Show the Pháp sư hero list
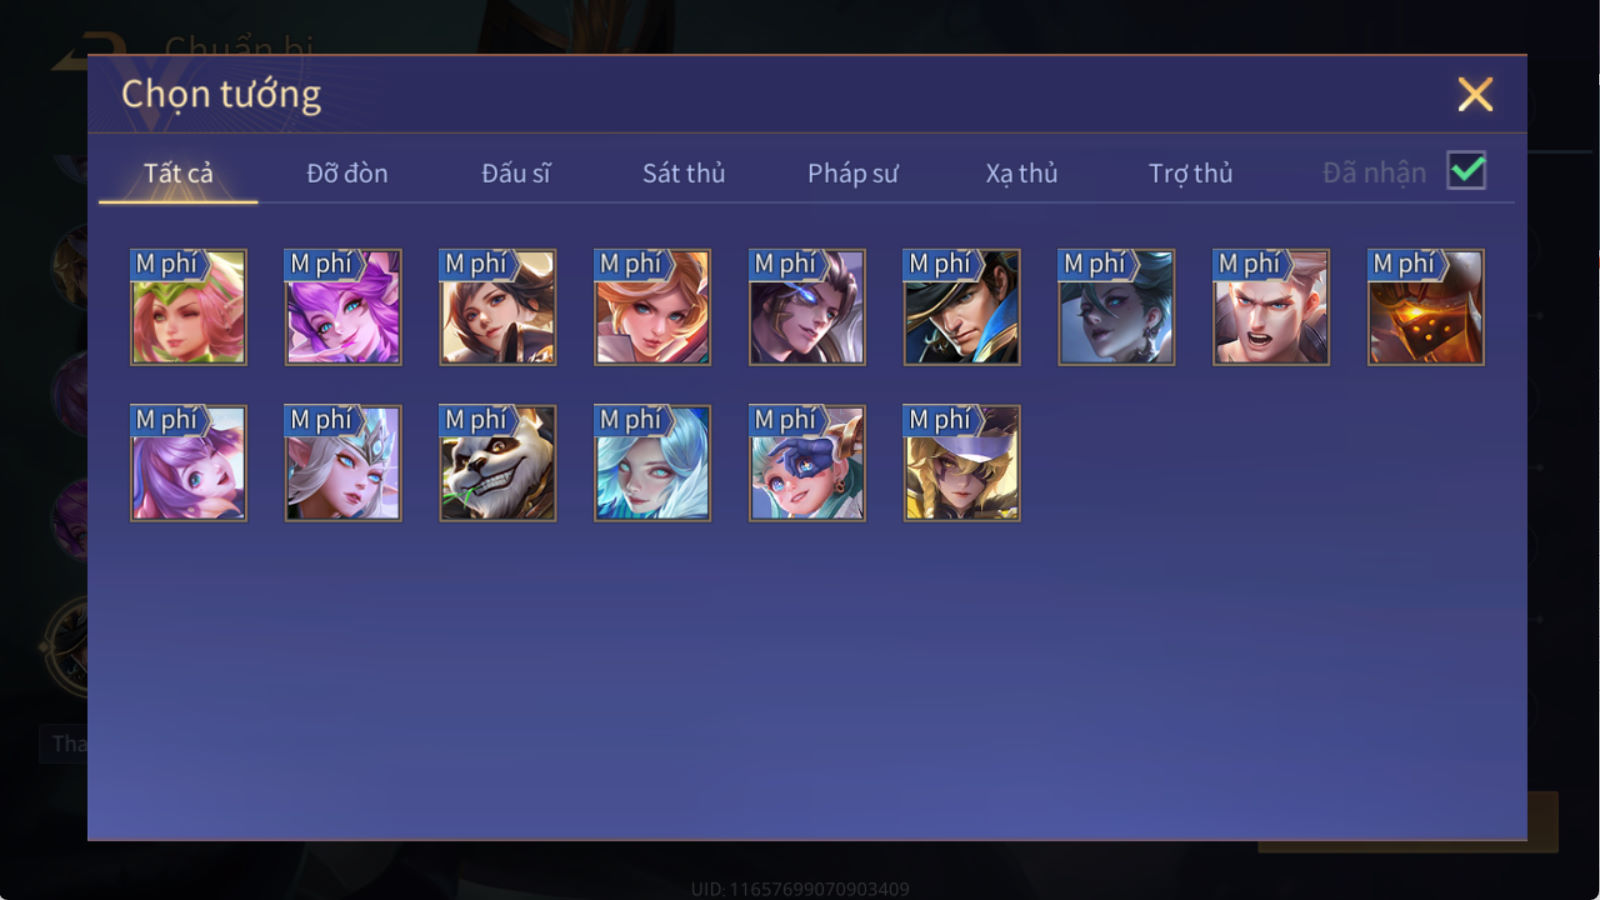Screen dimensions: 1600x900 click(853, 173)
